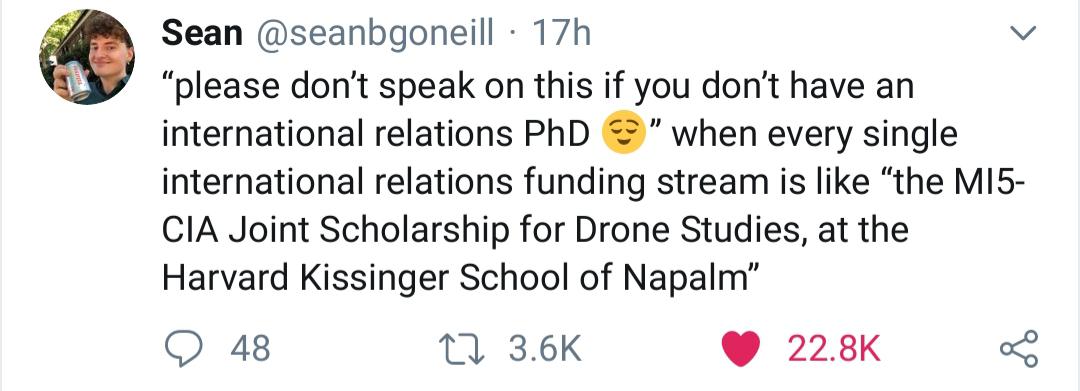Click the text 'Harvard Kissinger School of Napalm'

[x=453, y=277]
